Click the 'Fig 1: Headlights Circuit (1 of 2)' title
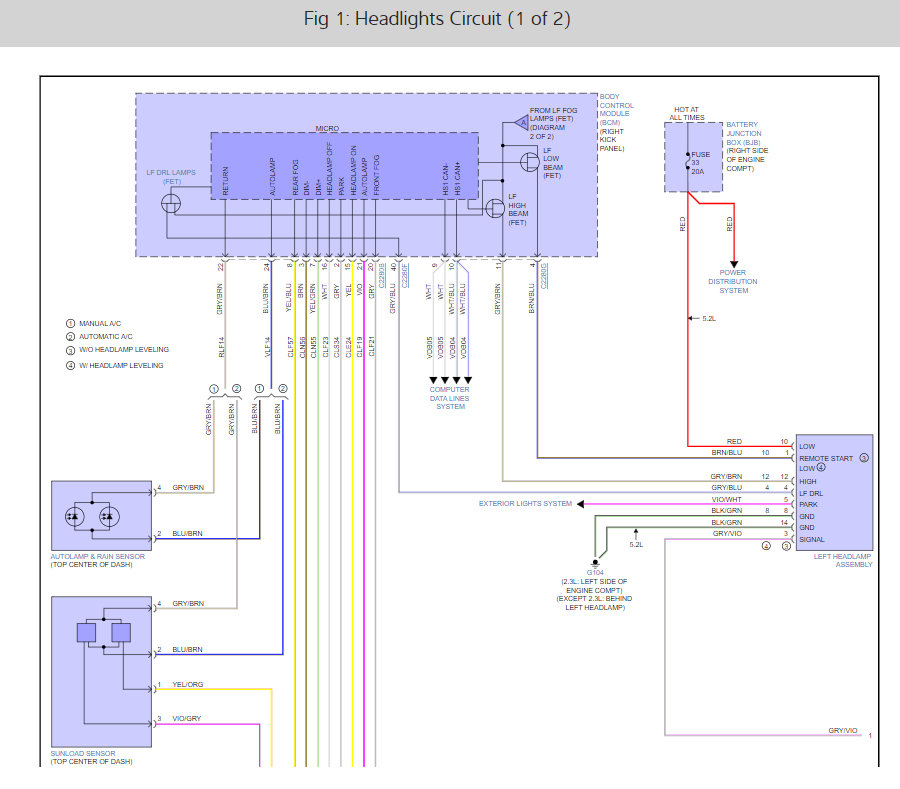This screenshot has height=789, width=900. click(x=437, y=19)
